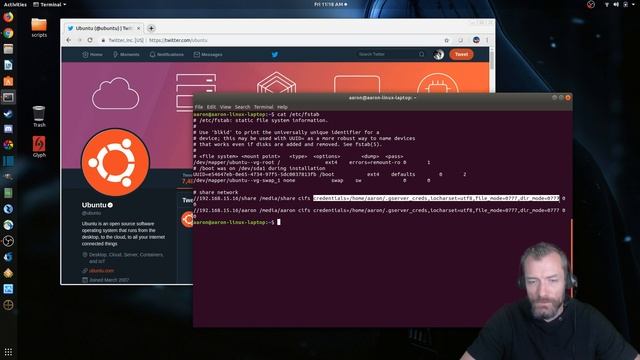The height and width of the screenshot is (360, 640).
Task: Close the Ubuntu Twitter browser tab
Action: pyautogui.click(x=138, y=28)
